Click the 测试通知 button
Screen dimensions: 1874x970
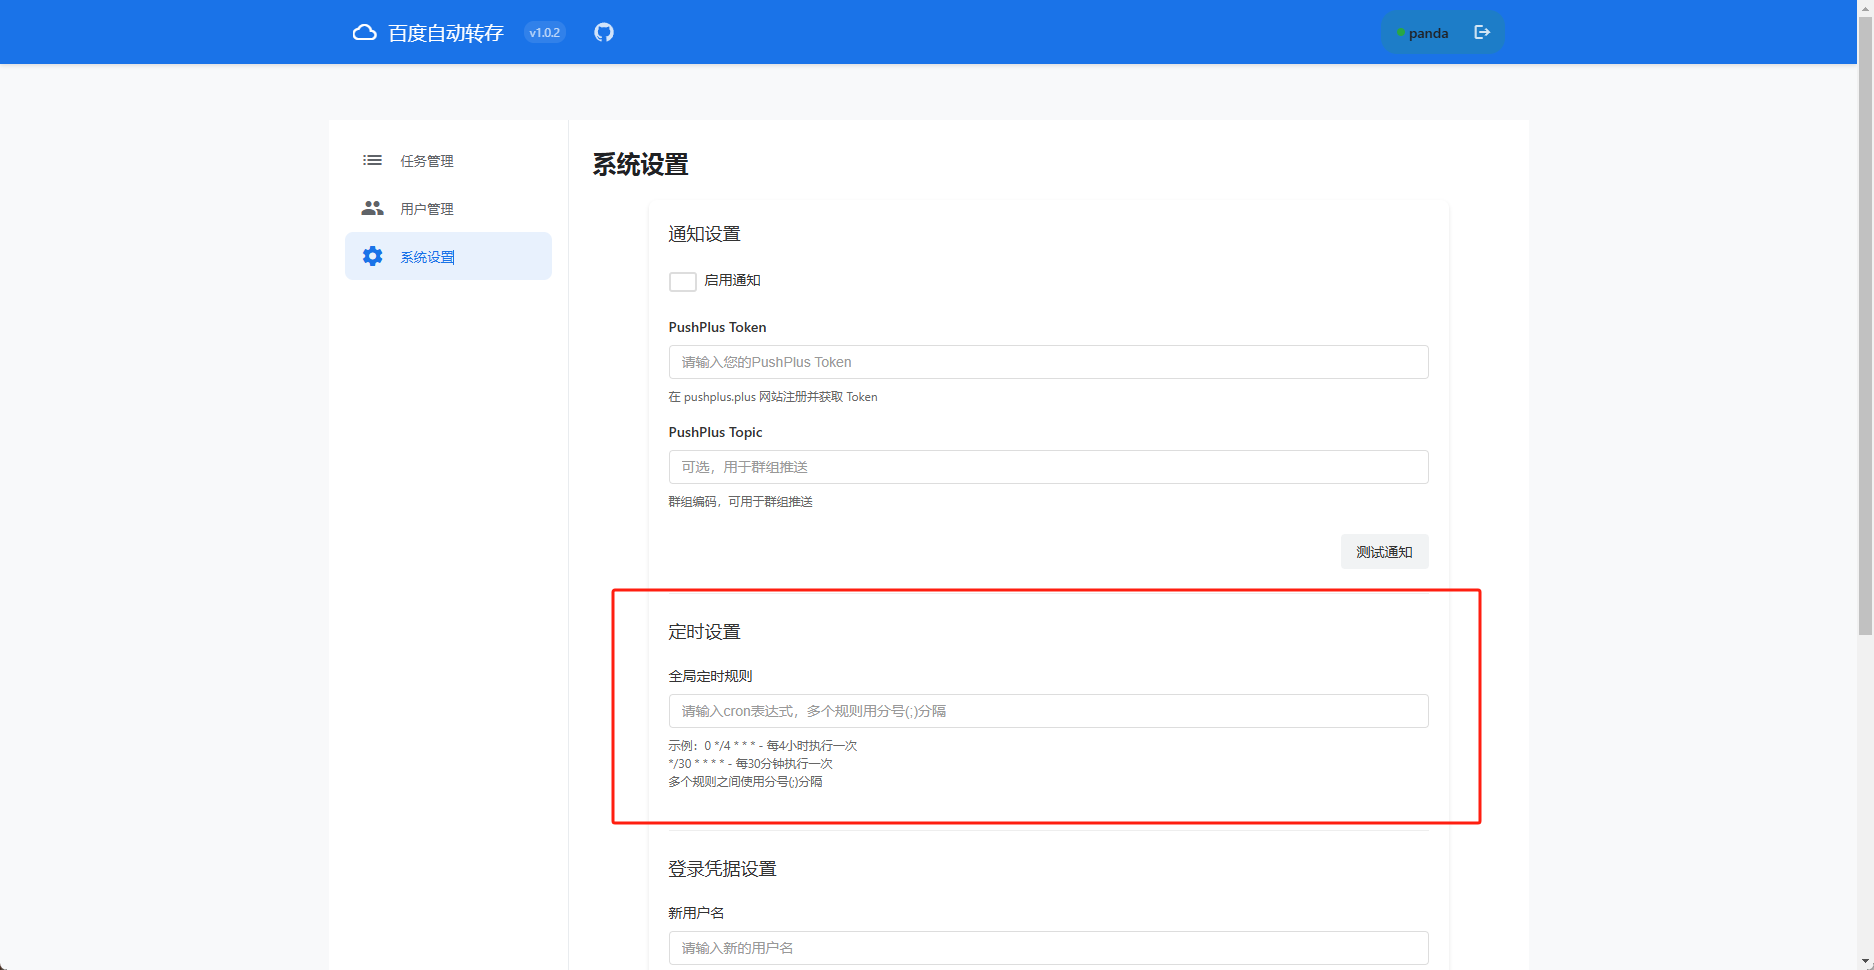point(1384,552)
